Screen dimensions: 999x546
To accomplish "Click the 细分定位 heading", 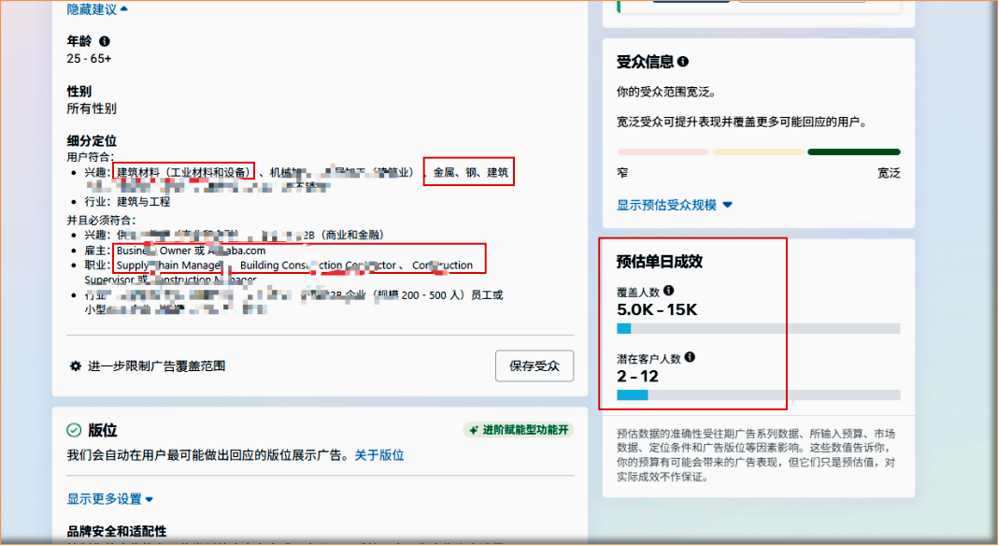I will [92, 141].
